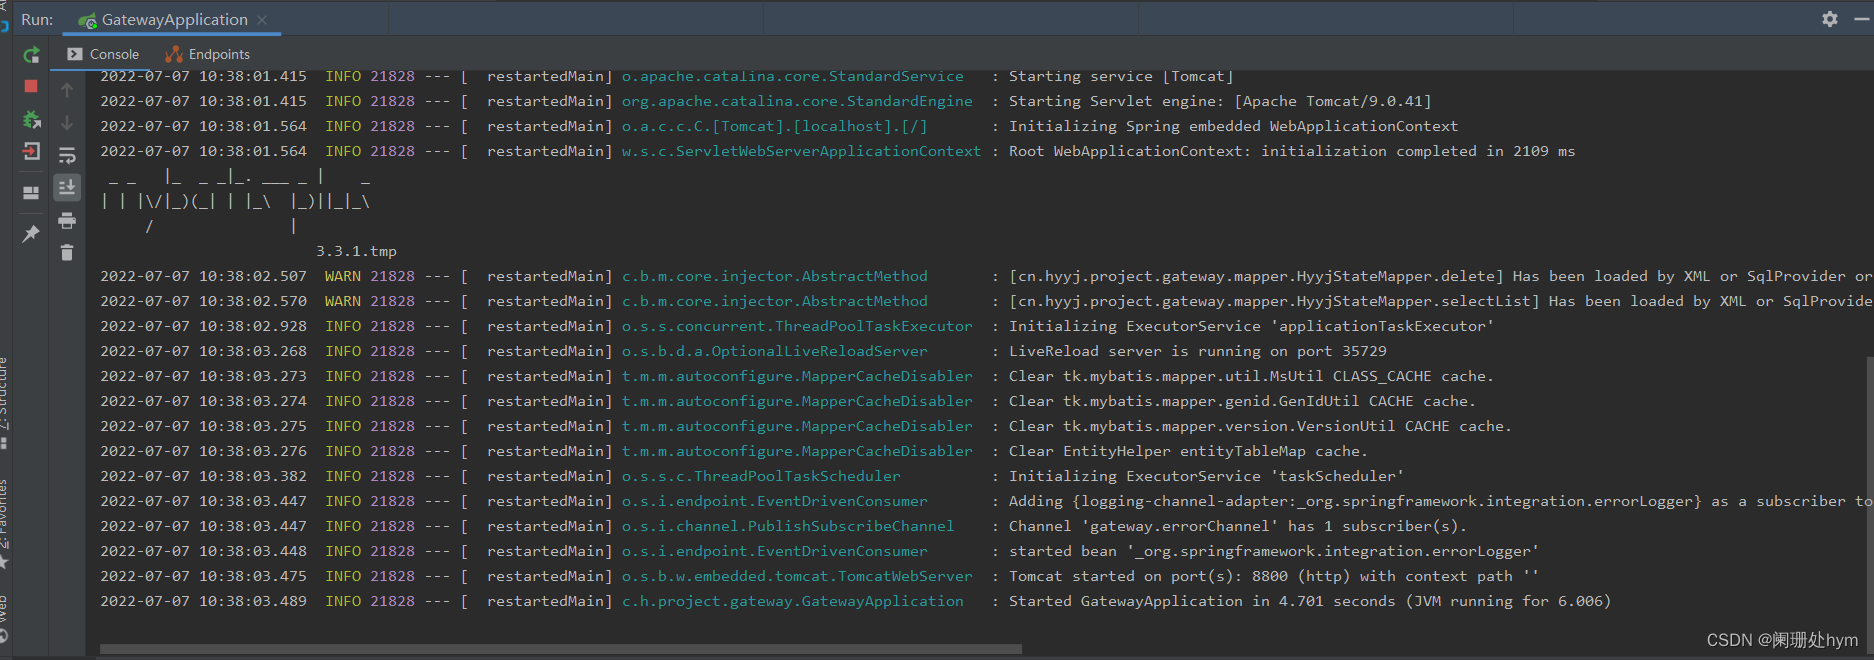
Task: Click the timestamp '2022-07-07 10:38:03.489'
Action: [203, 601]
